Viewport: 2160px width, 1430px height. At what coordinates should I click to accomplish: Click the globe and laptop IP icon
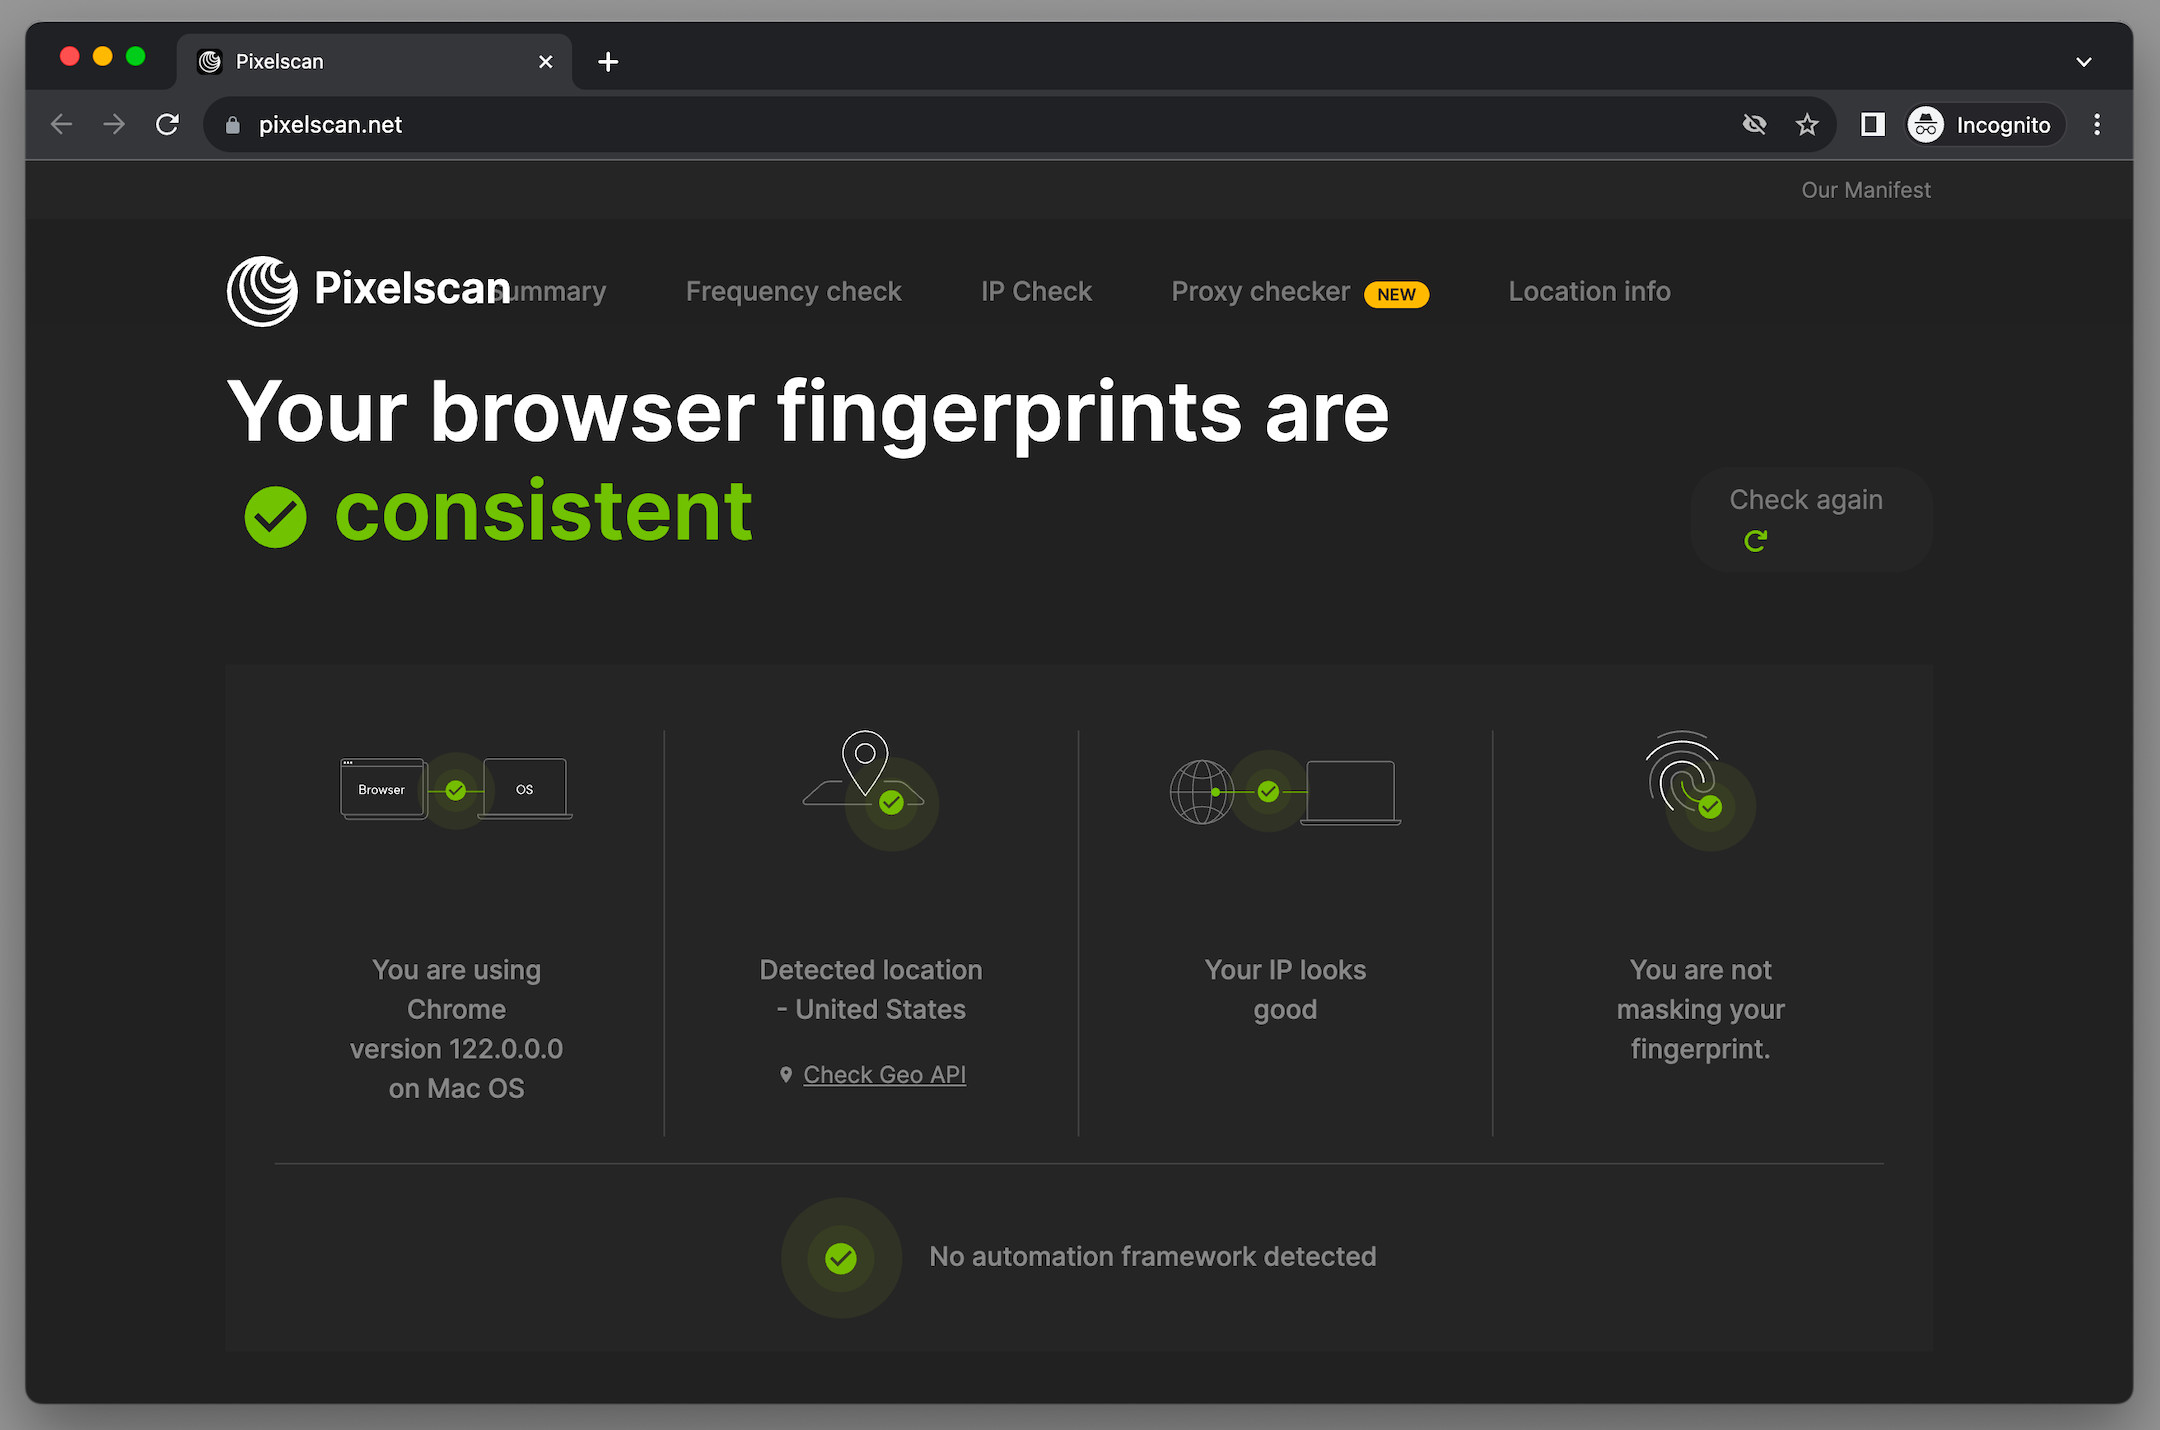[x=1285, y=792]
